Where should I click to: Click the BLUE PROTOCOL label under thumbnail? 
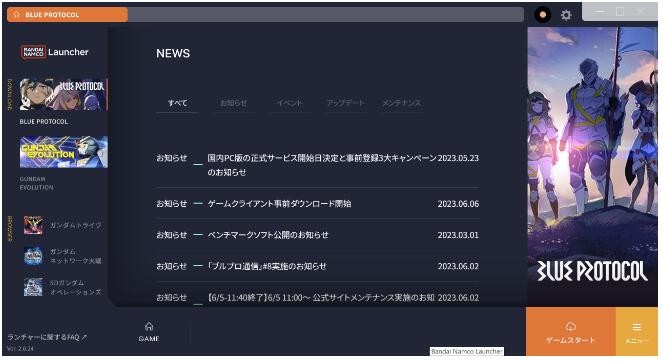click(x=44, y=121)
